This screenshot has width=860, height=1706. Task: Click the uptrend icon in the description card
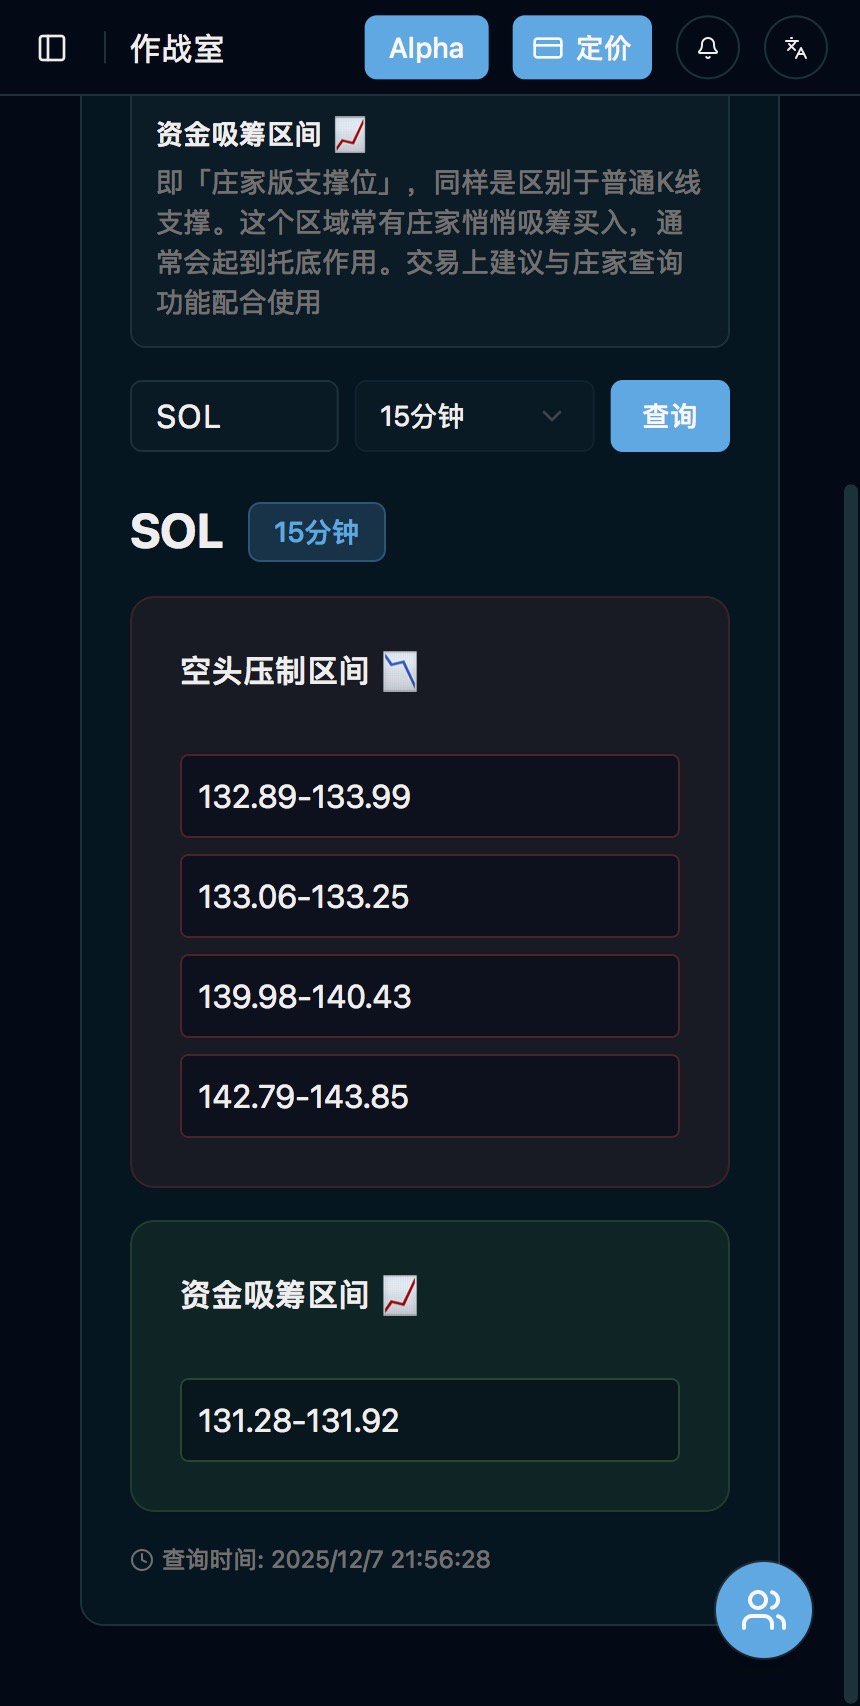click(350, 134)
